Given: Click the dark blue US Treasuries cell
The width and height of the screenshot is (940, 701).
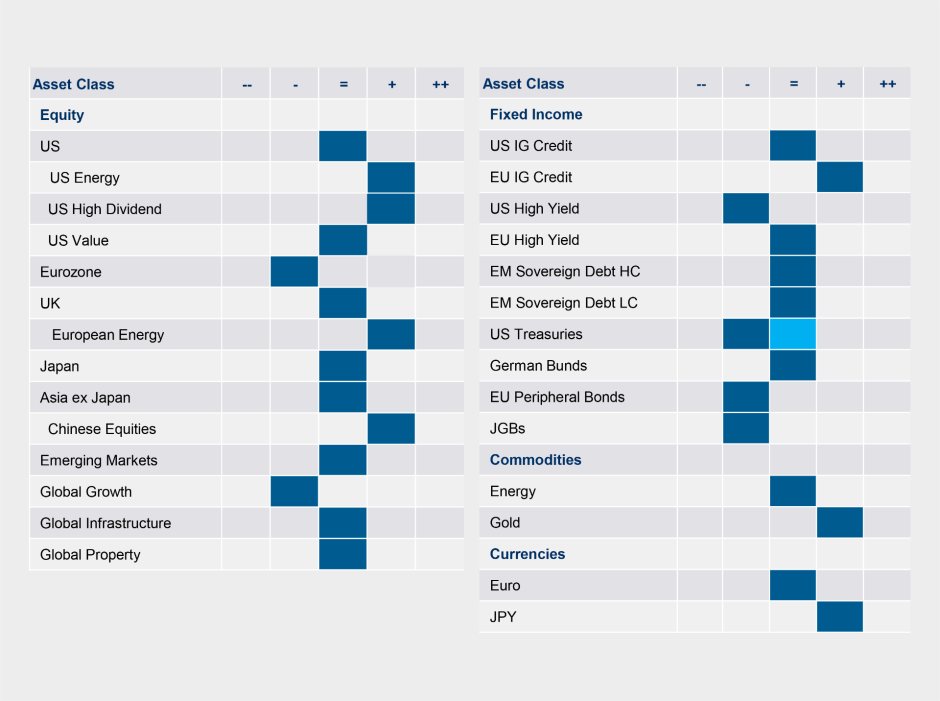Looking at the screenshot, I should 746,334.
